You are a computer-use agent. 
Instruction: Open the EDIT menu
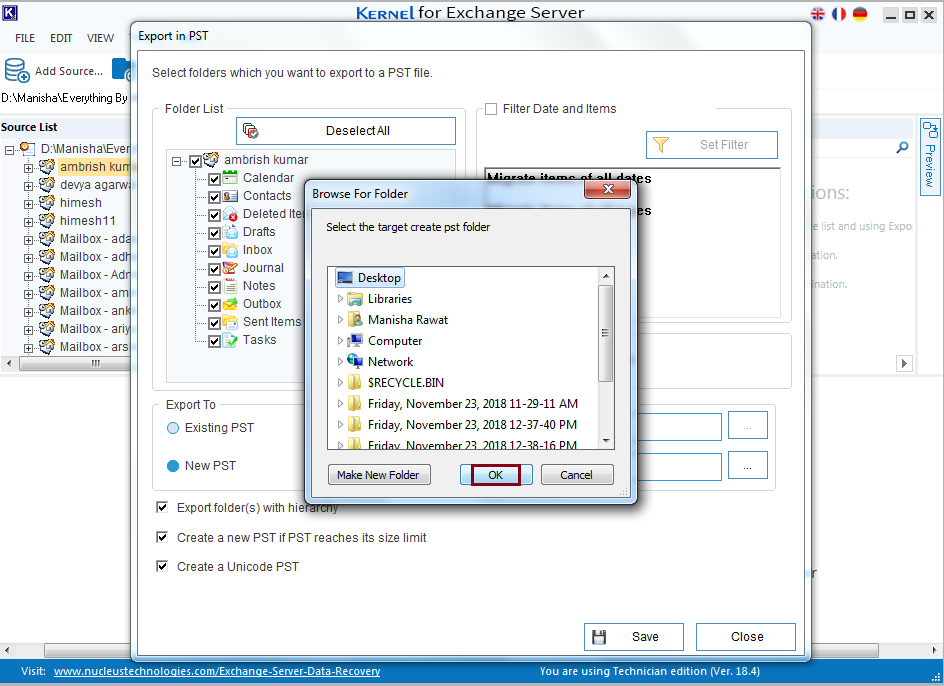pyautogui.click(x=61, y=38)
